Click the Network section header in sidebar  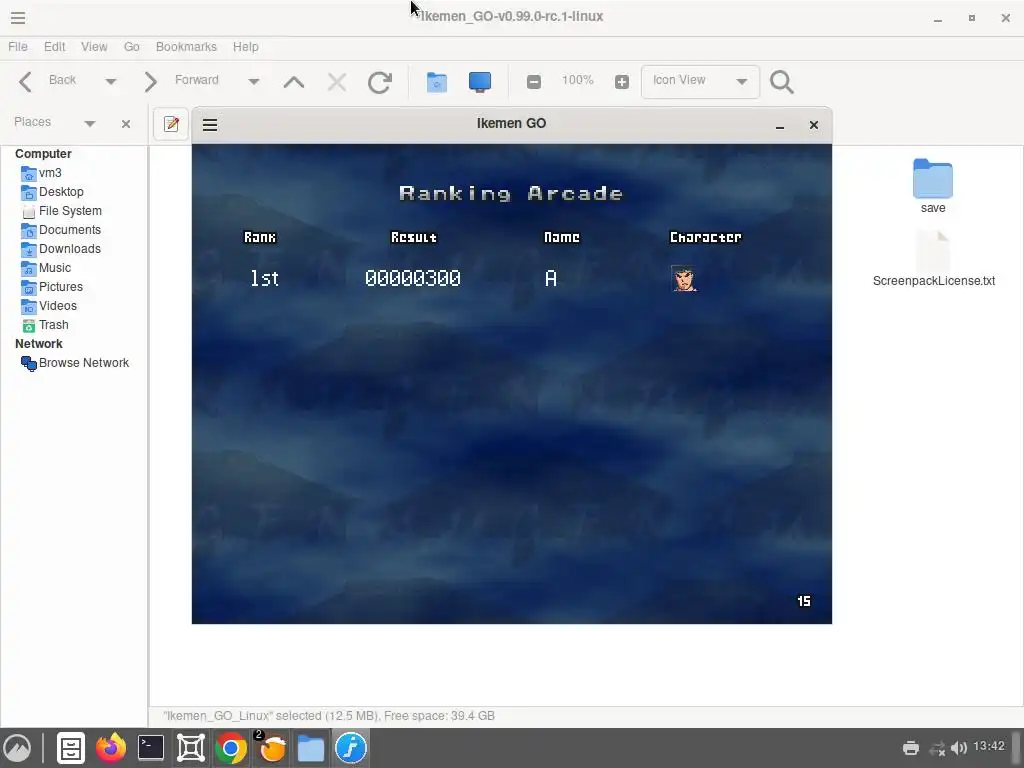coord(39,344)
